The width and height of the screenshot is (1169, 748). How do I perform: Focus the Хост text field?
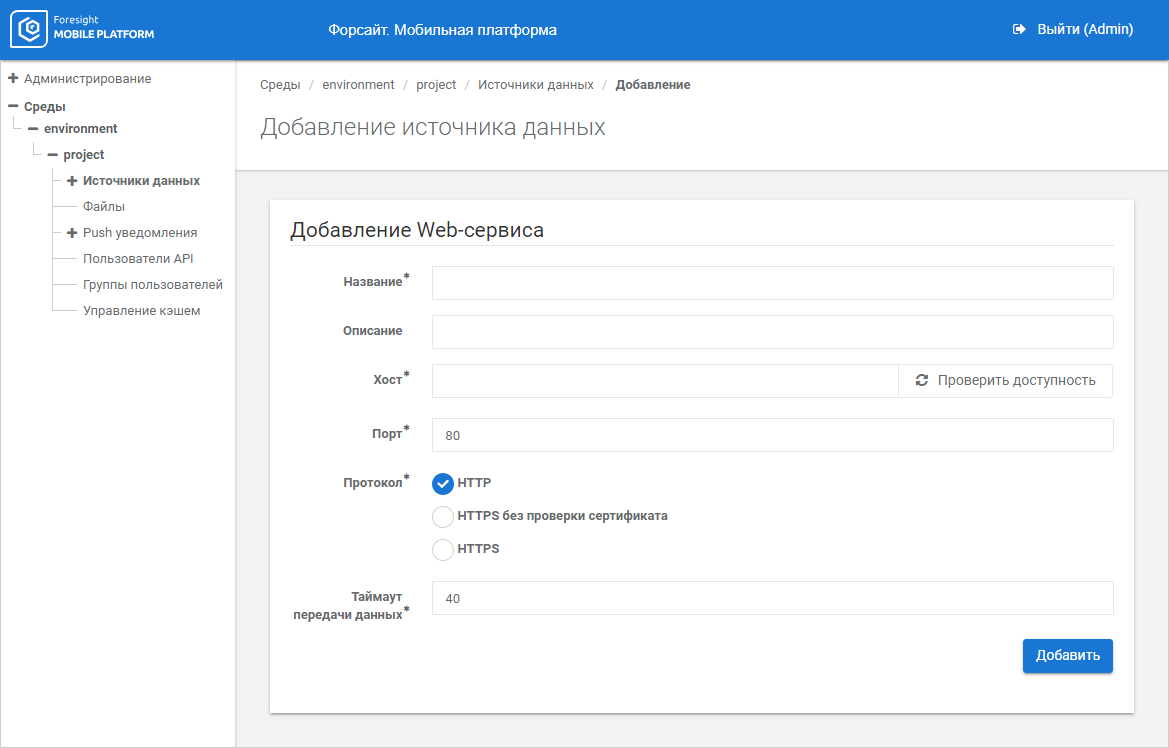point(665,381)
